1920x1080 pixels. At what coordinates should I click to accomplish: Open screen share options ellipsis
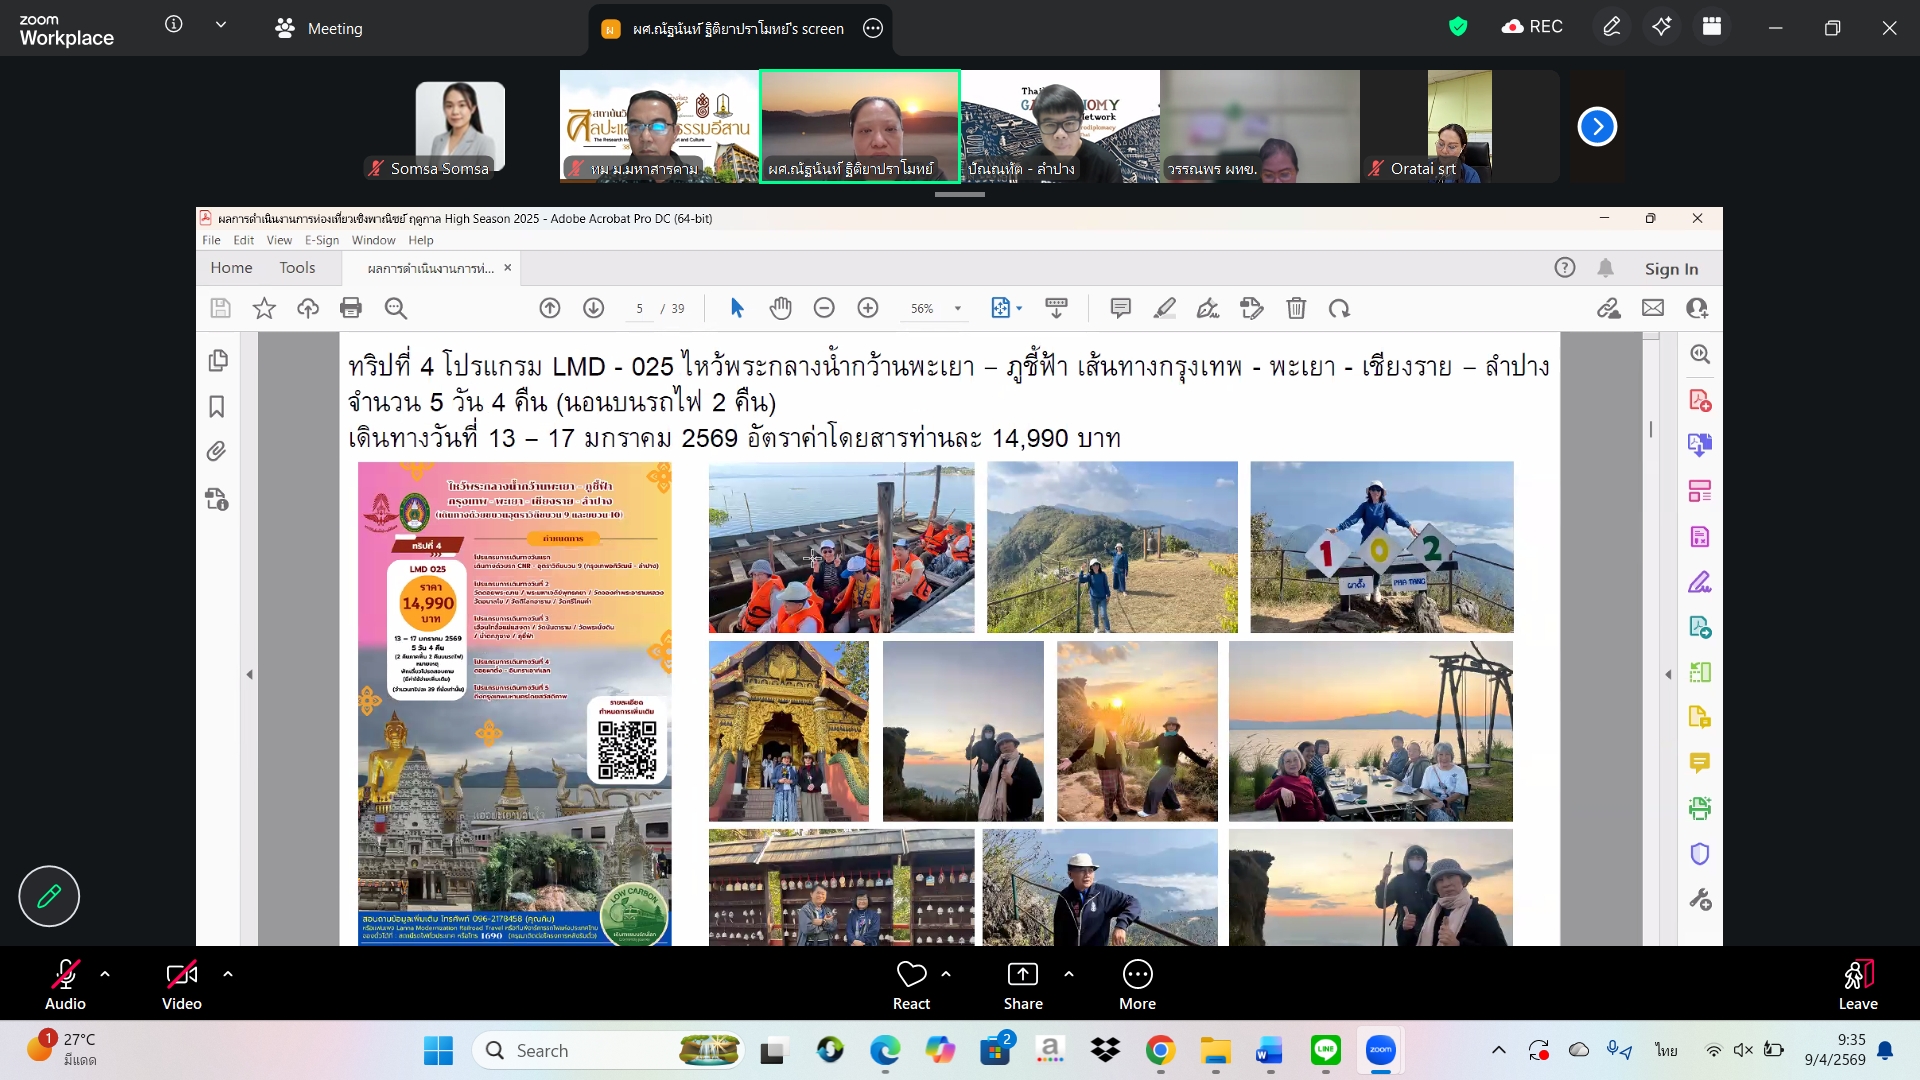coord(873,28)
